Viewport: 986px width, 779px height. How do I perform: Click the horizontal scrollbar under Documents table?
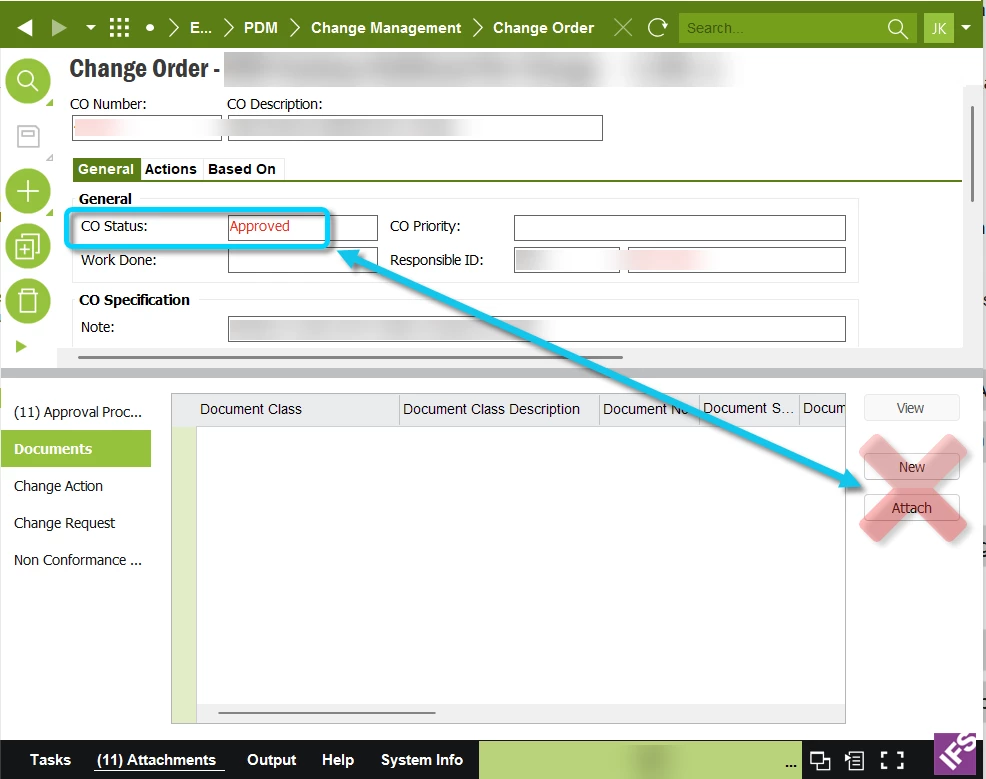pos(327,712)
